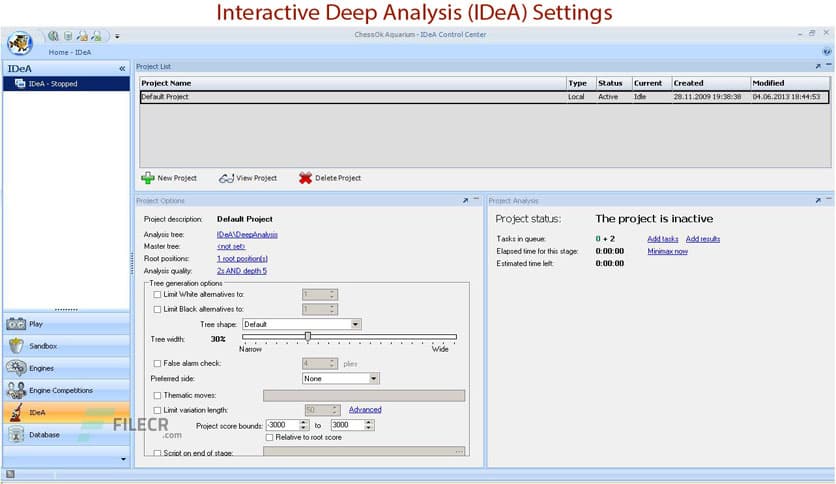Toggle Relative to root score checkbox
The image size is (836, 484).
tap(269, 437)
